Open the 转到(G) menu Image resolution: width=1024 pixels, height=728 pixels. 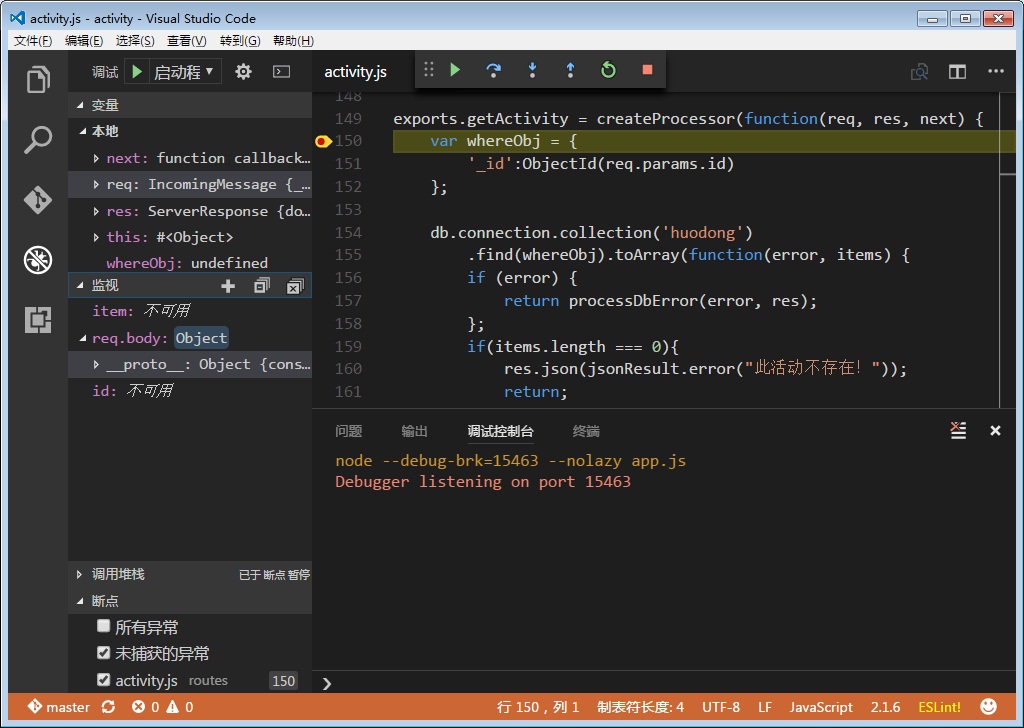tap(240, 40)
